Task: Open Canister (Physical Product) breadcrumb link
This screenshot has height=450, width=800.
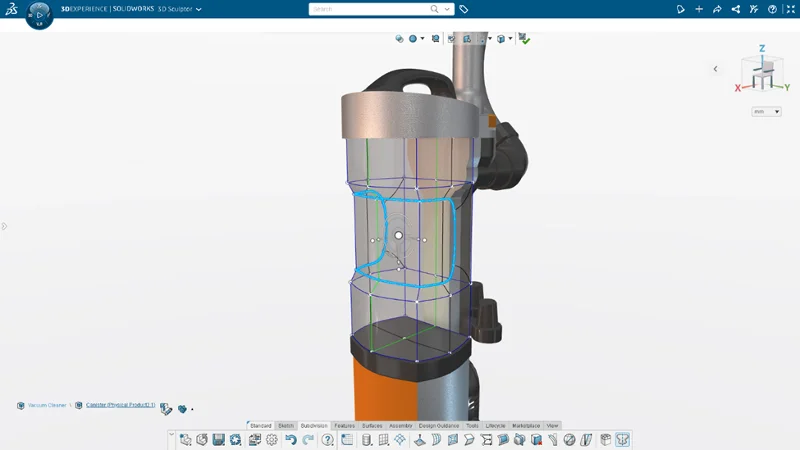Action: coord(121,406)
